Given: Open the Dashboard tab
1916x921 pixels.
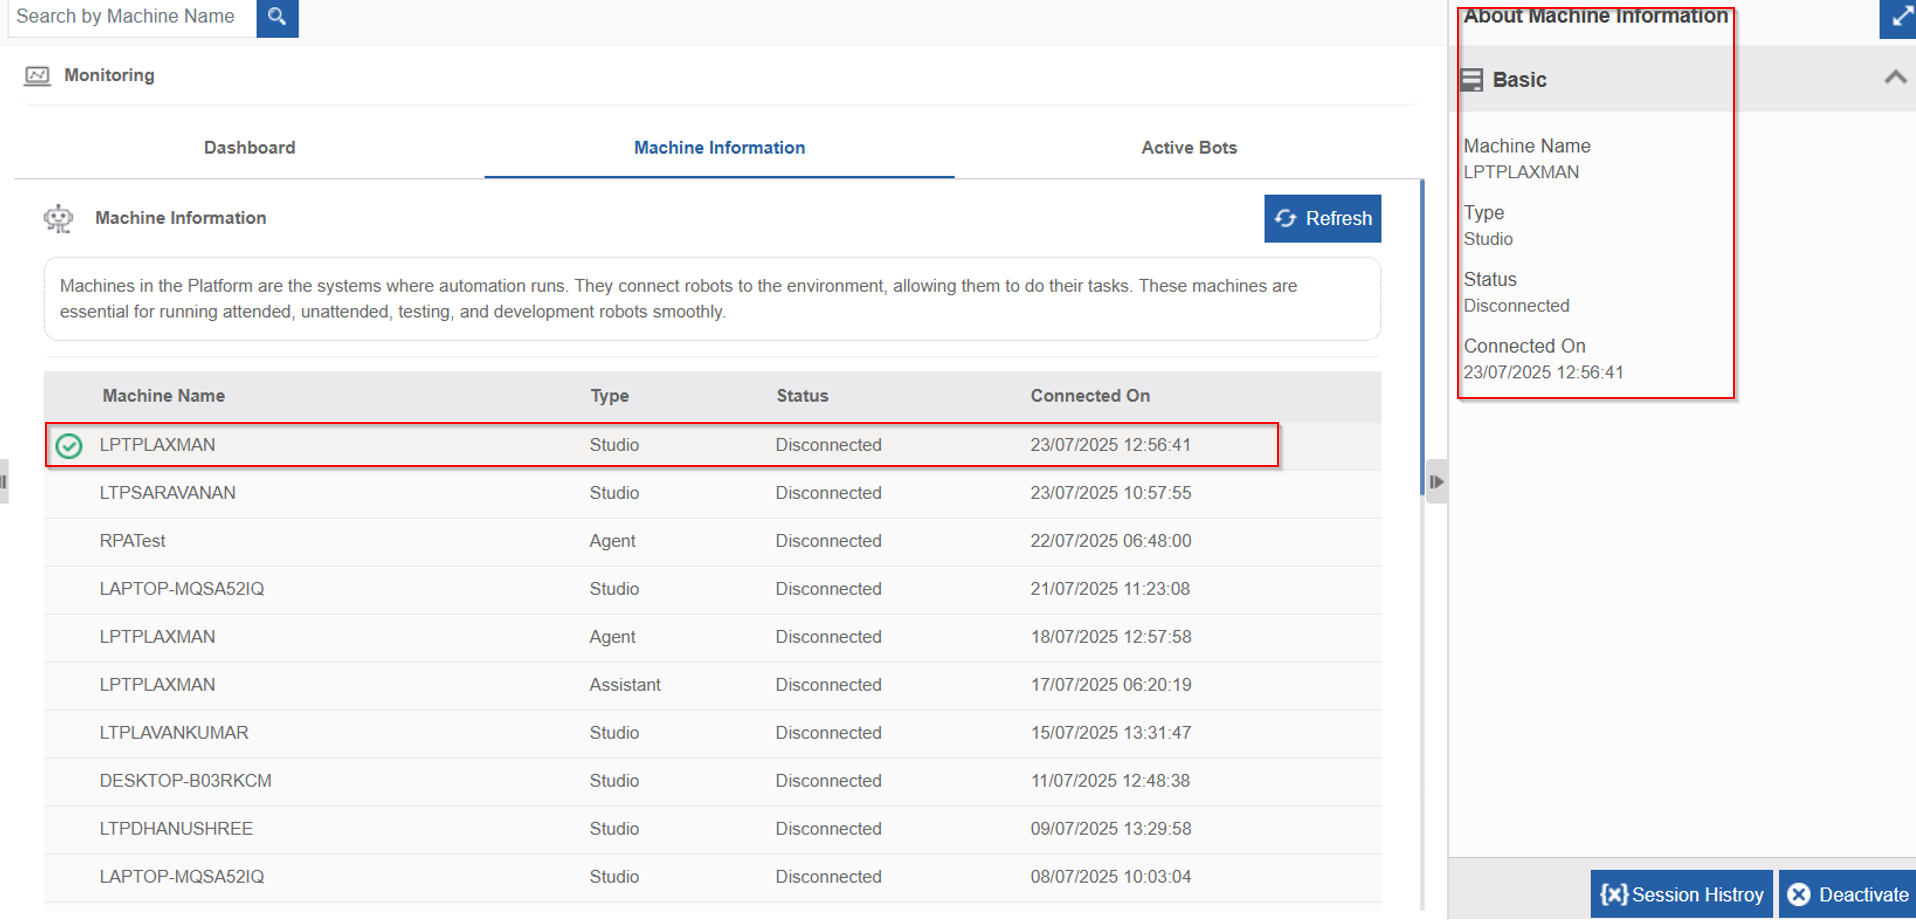Looking at the screenshot, I should (x=250, y=148).
